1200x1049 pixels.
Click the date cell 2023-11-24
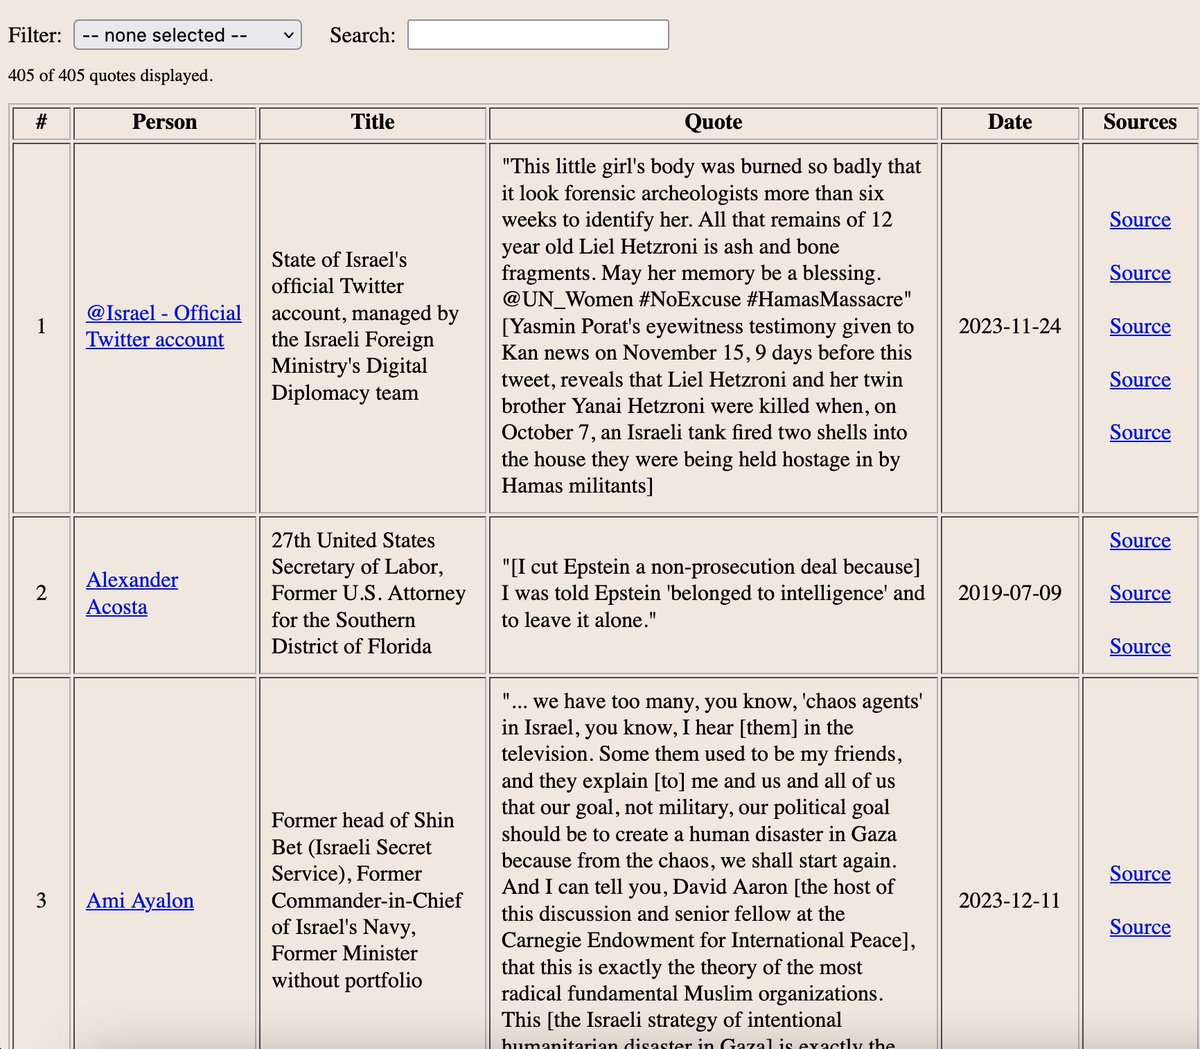[1010, 326]
